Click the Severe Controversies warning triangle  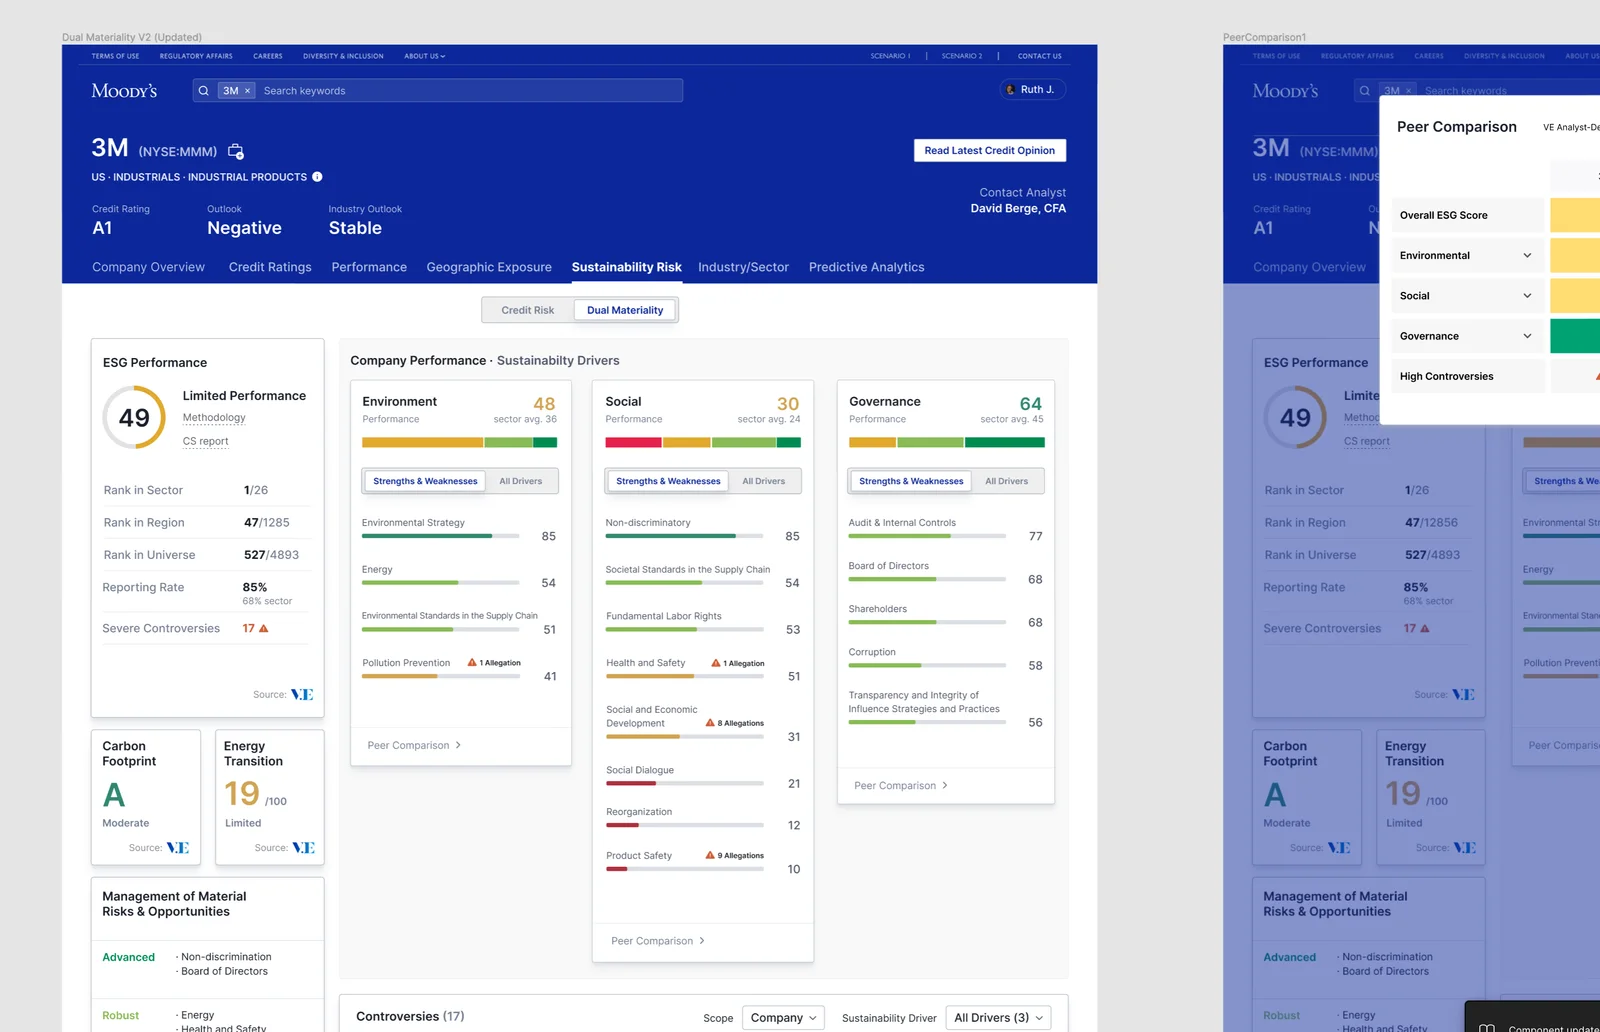pos(264,629)
